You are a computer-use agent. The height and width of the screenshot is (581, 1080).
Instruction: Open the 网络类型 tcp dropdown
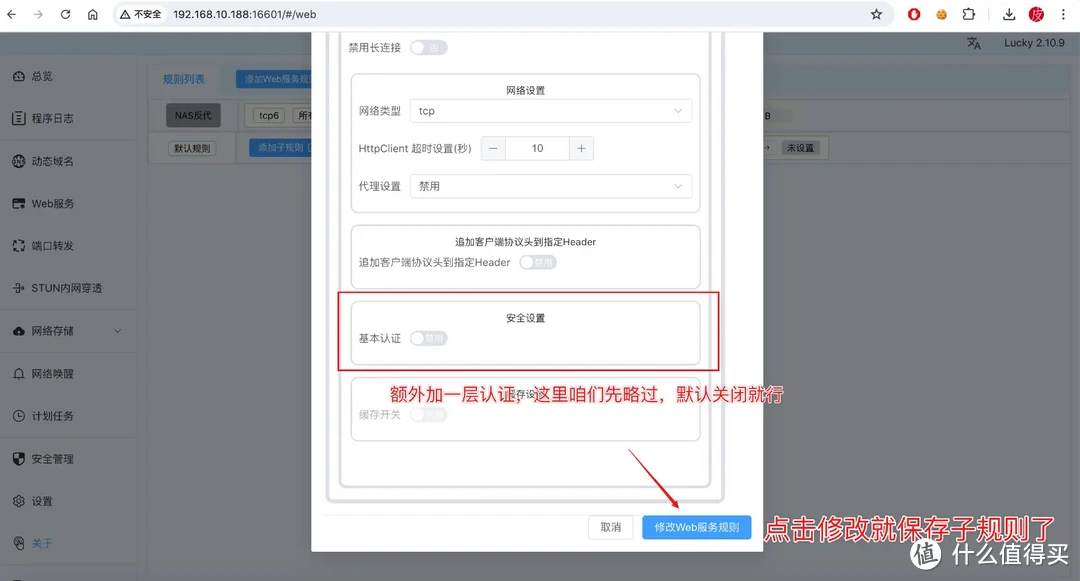551,111
